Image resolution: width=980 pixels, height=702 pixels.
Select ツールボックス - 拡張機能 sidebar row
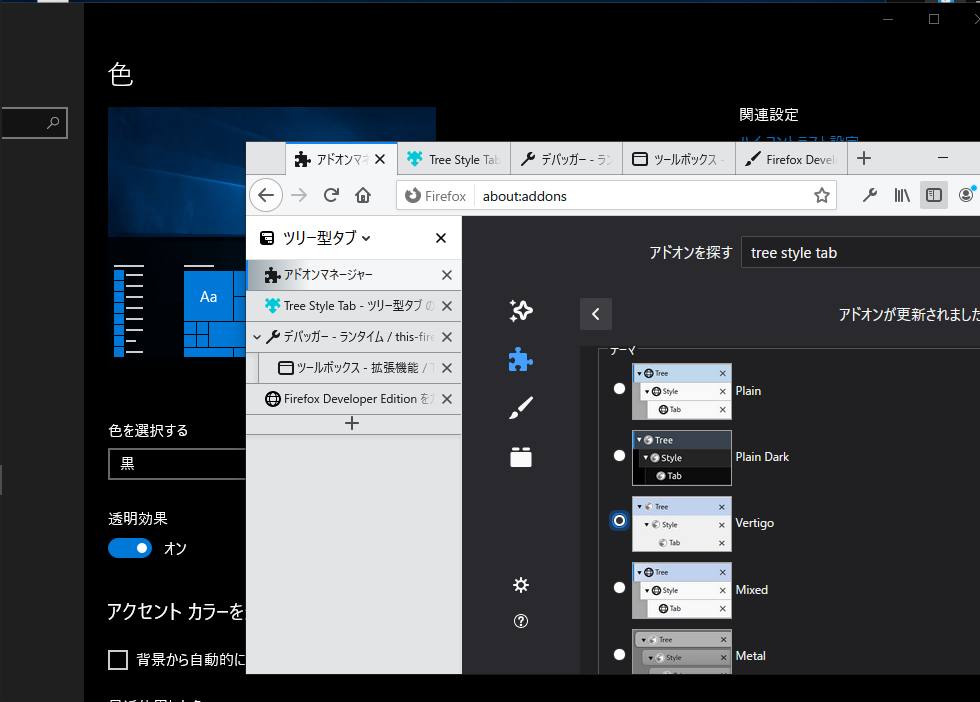coord(359,368)
